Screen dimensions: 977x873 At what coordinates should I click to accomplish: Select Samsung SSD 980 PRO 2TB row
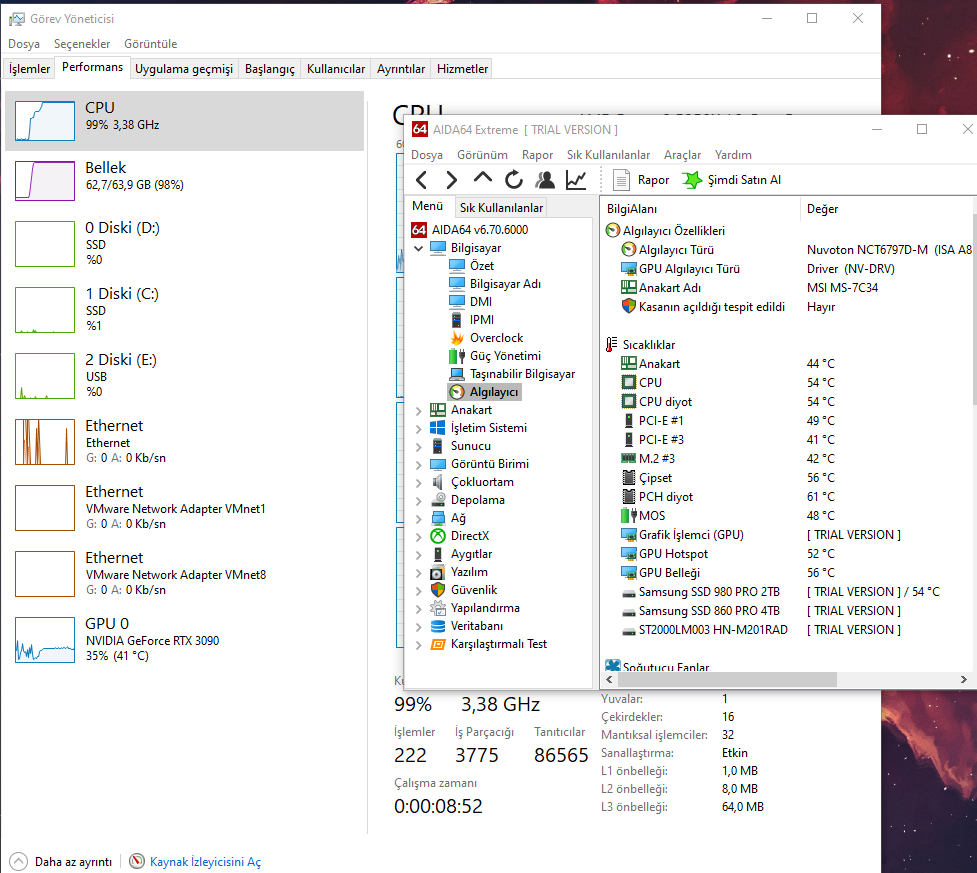[x=786, y=592]
